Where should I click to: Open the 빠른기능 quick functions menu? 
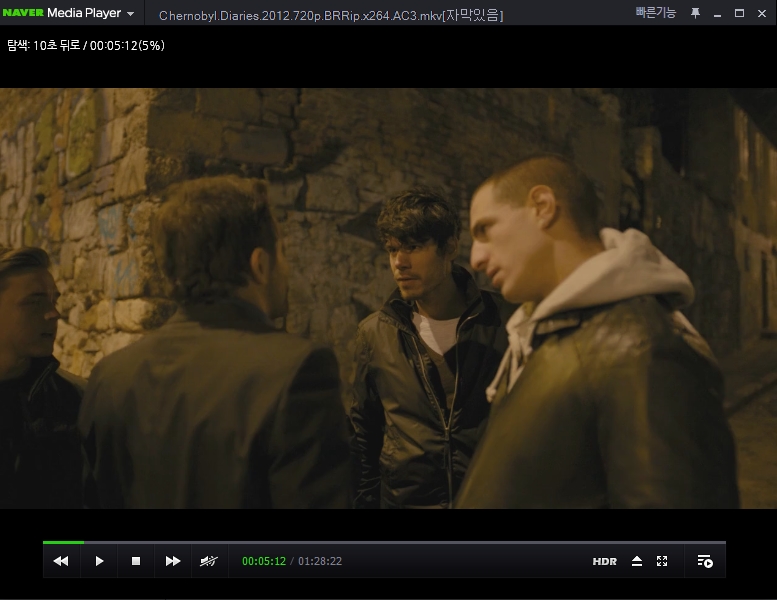coord(655,13)
